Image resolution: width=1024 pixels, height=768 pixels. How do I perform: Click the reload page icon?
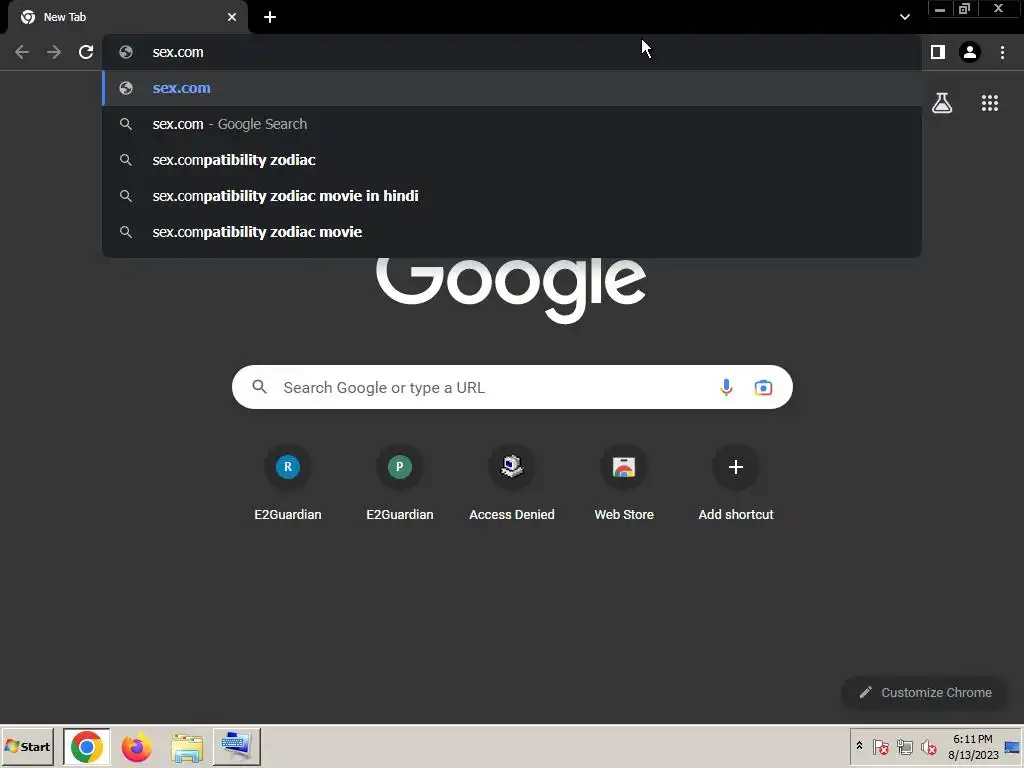point(86,52)
